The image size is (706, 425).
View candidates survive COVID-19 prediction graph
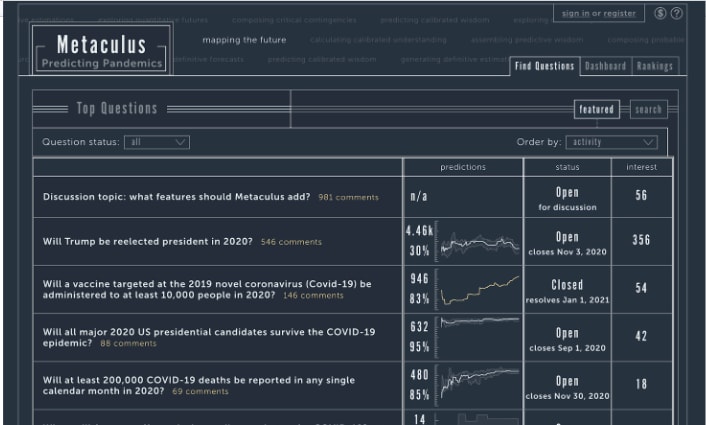(480, 334)
